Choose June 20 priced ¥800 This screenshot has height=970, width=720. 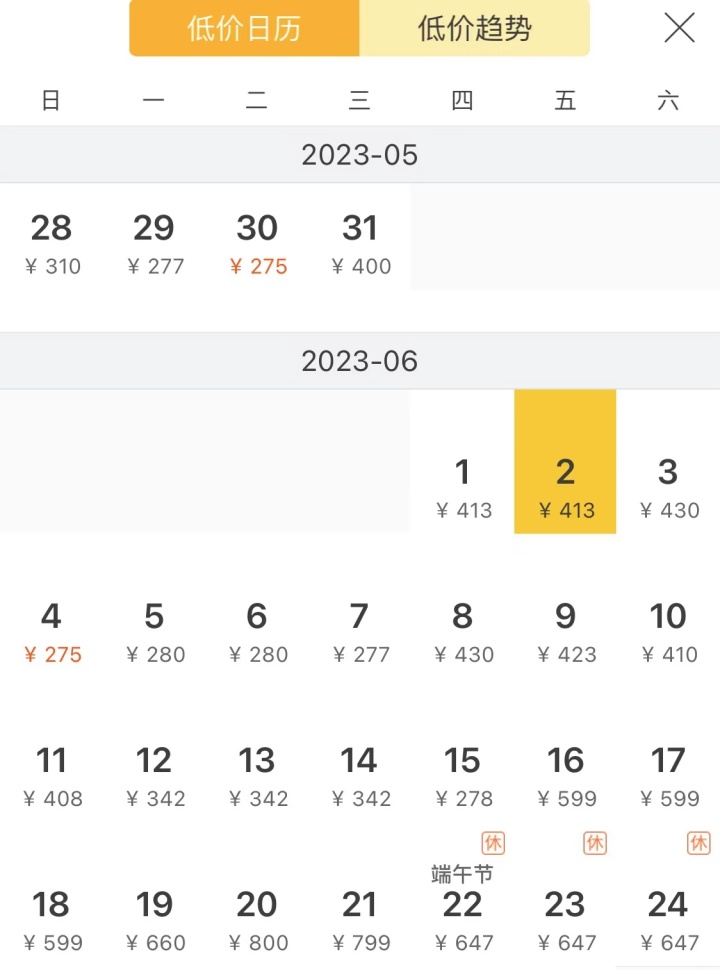click(x=257, y=920)
